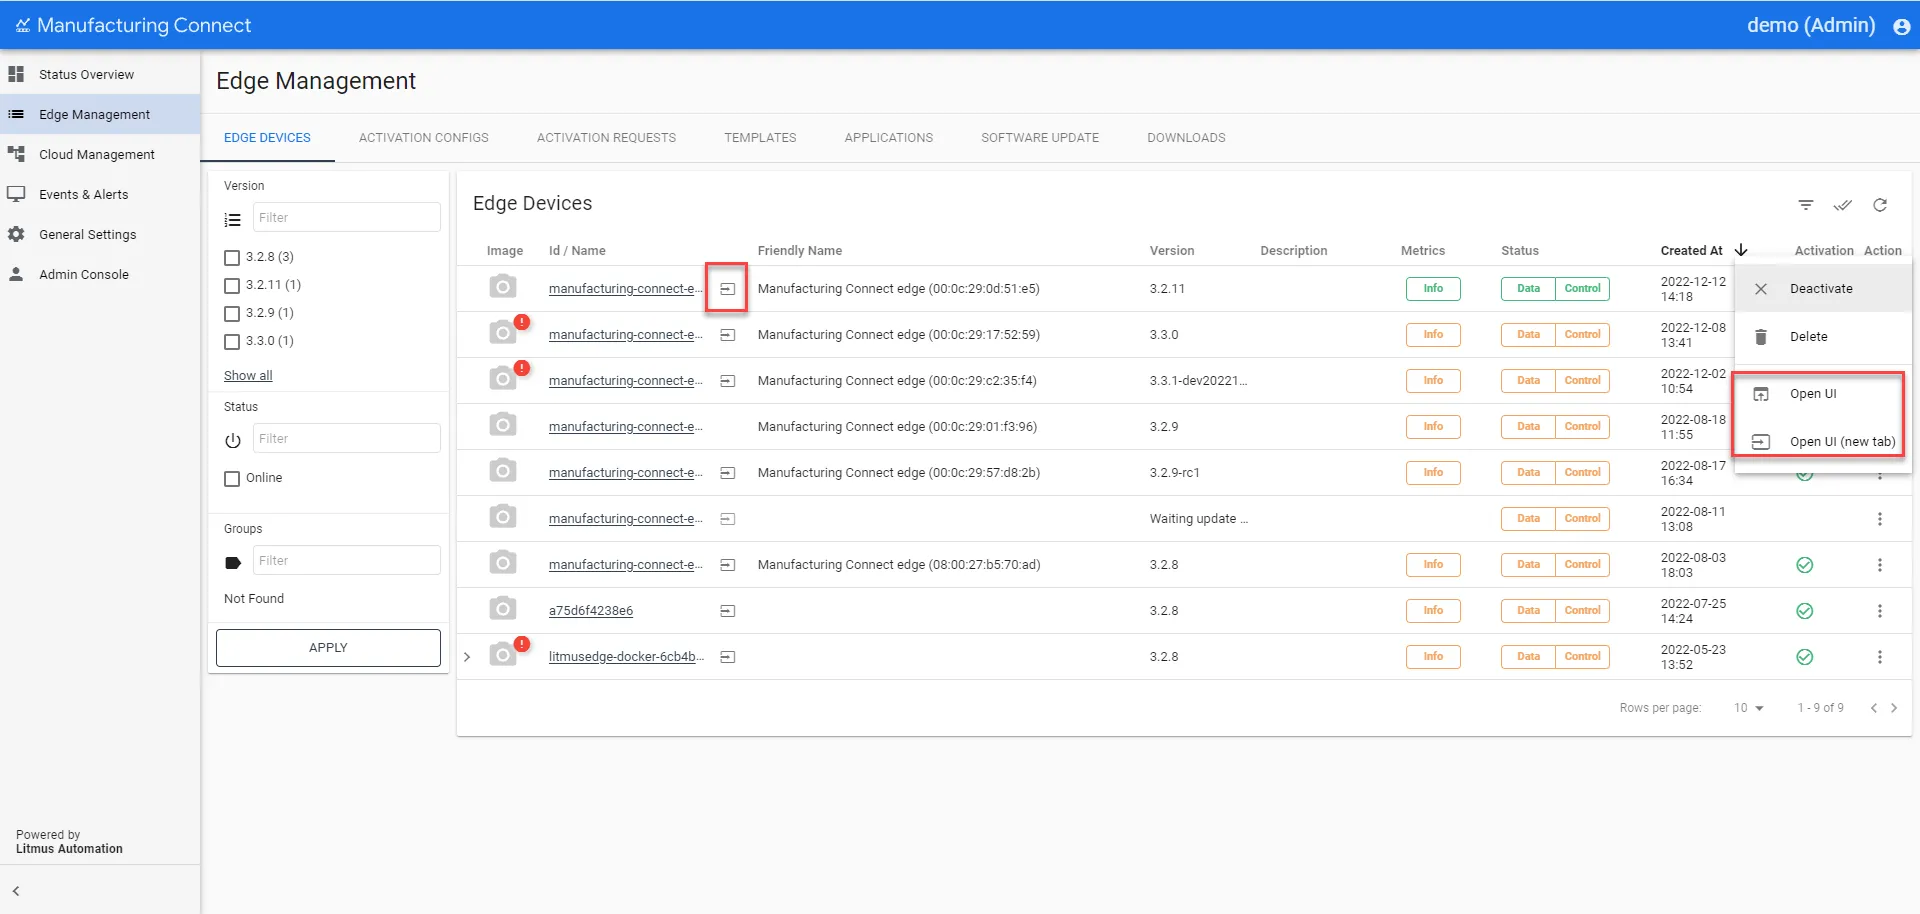Click the APPLY filter button

point(328,648)
